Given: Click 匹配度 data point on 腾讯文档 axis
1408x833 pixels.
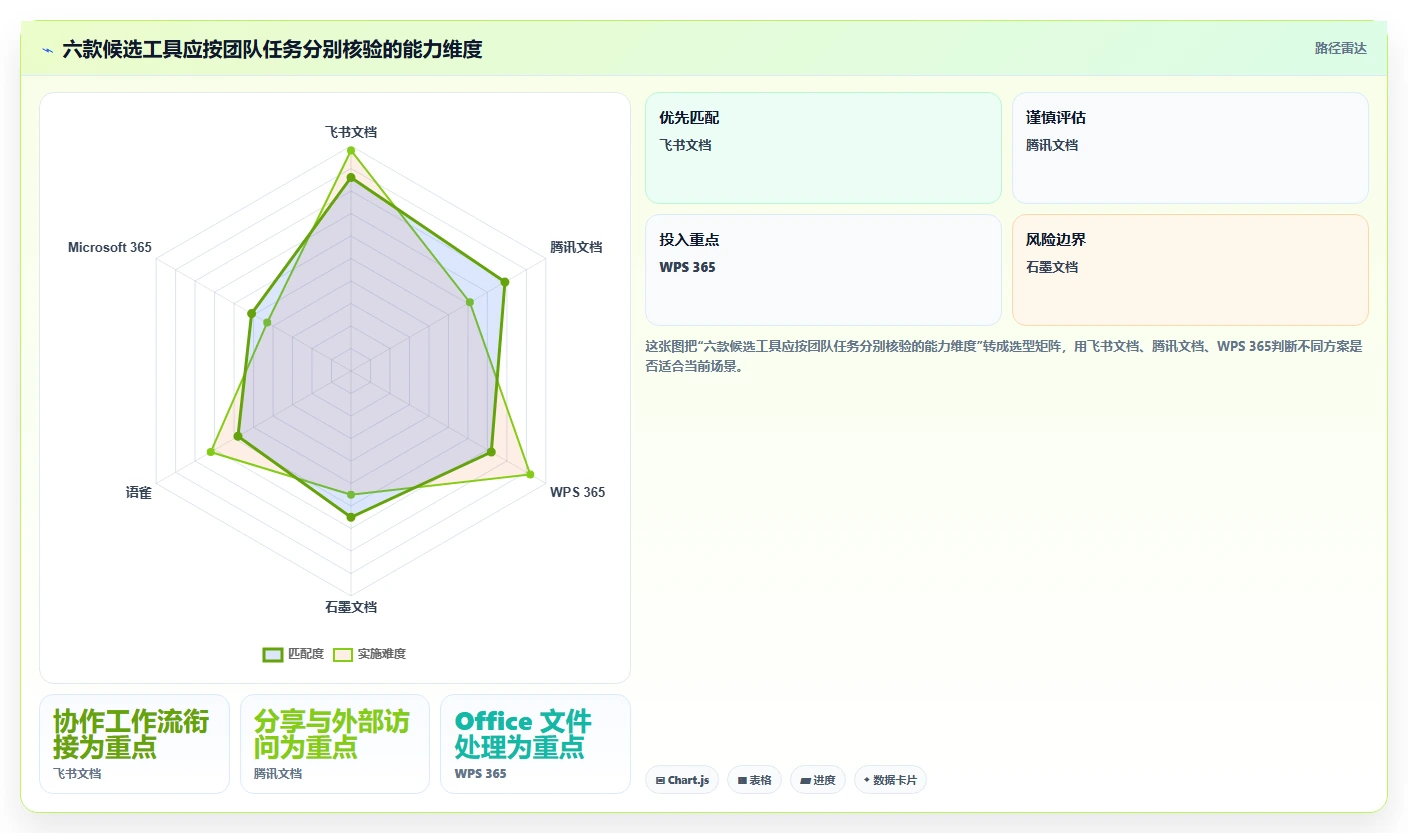Looking at the screenshot, I should [504, 282].
